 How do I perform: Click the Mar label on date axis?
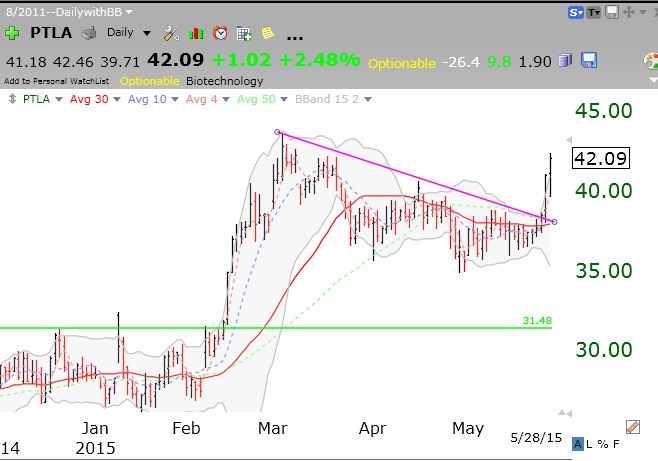coord(273,428)
